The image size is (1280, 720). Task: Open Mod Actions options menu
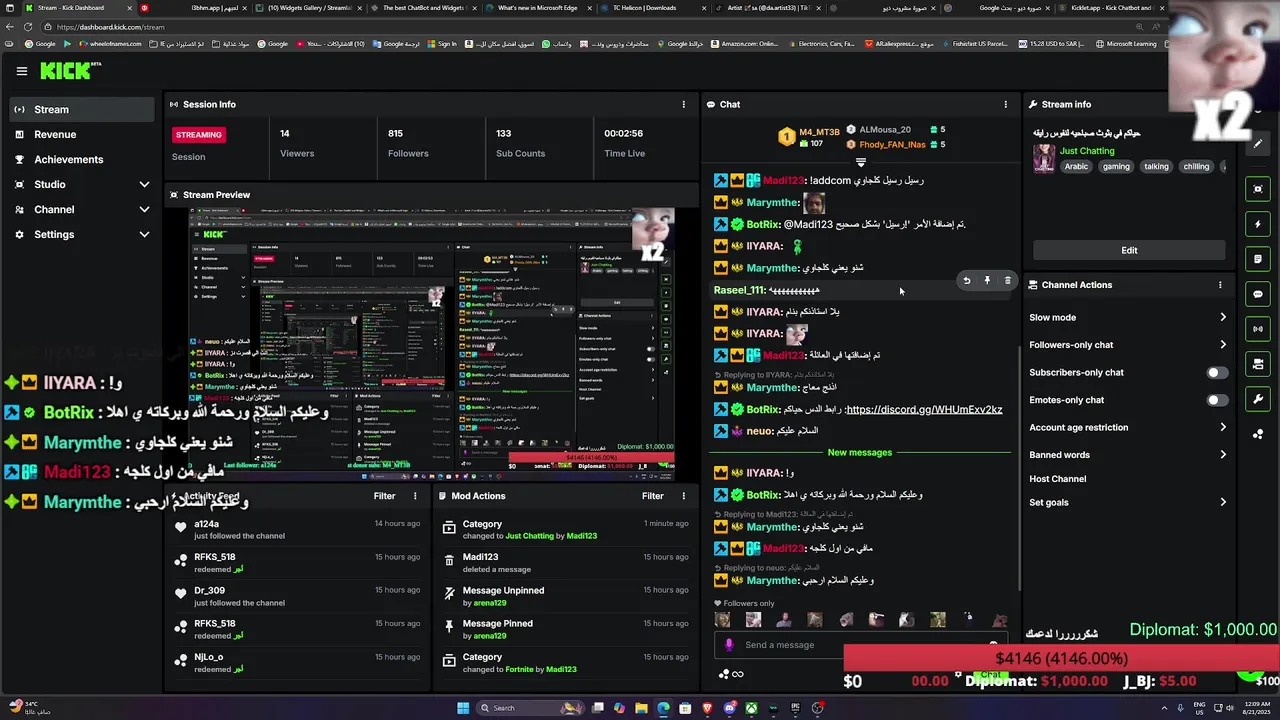pyautogui.click(x=684, y=496)
